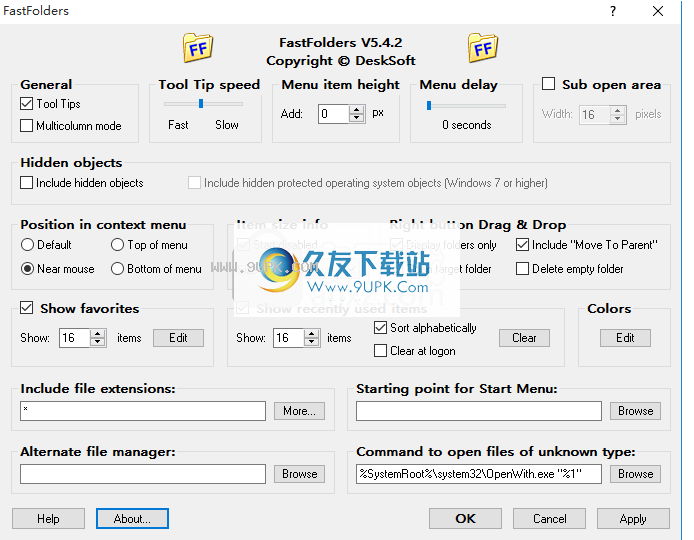The height and width of the screenshot is (540, 694).
Task: Adjust the Tool Tip speed slider
Action: pos(201,104)
